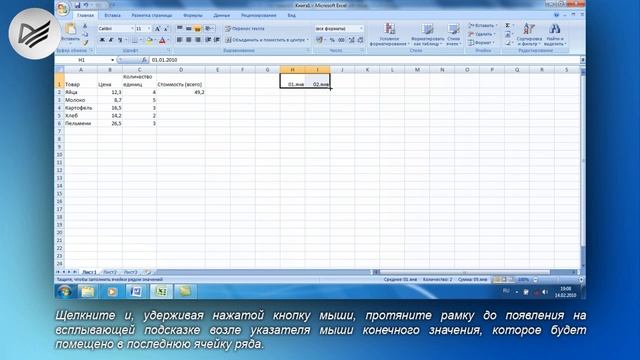640x360 pixels.
Task: Open the Windows Start menu
Action: (x=64, y=291)
